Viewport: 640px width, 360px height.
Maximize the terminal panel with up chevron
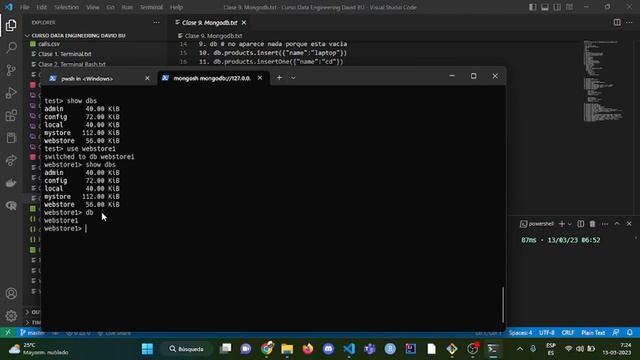[x=617, y=224]
